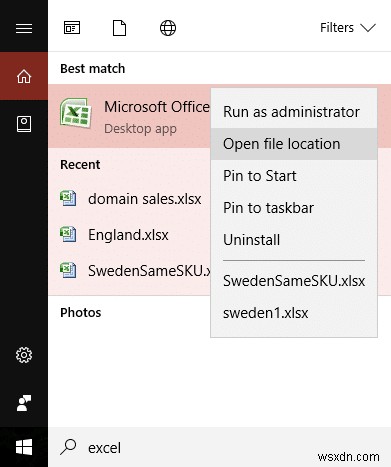The image size is (391, 467).
Task: Click the file icon beside SwedenSameSKU recent item
Action: tap(68, 270)
